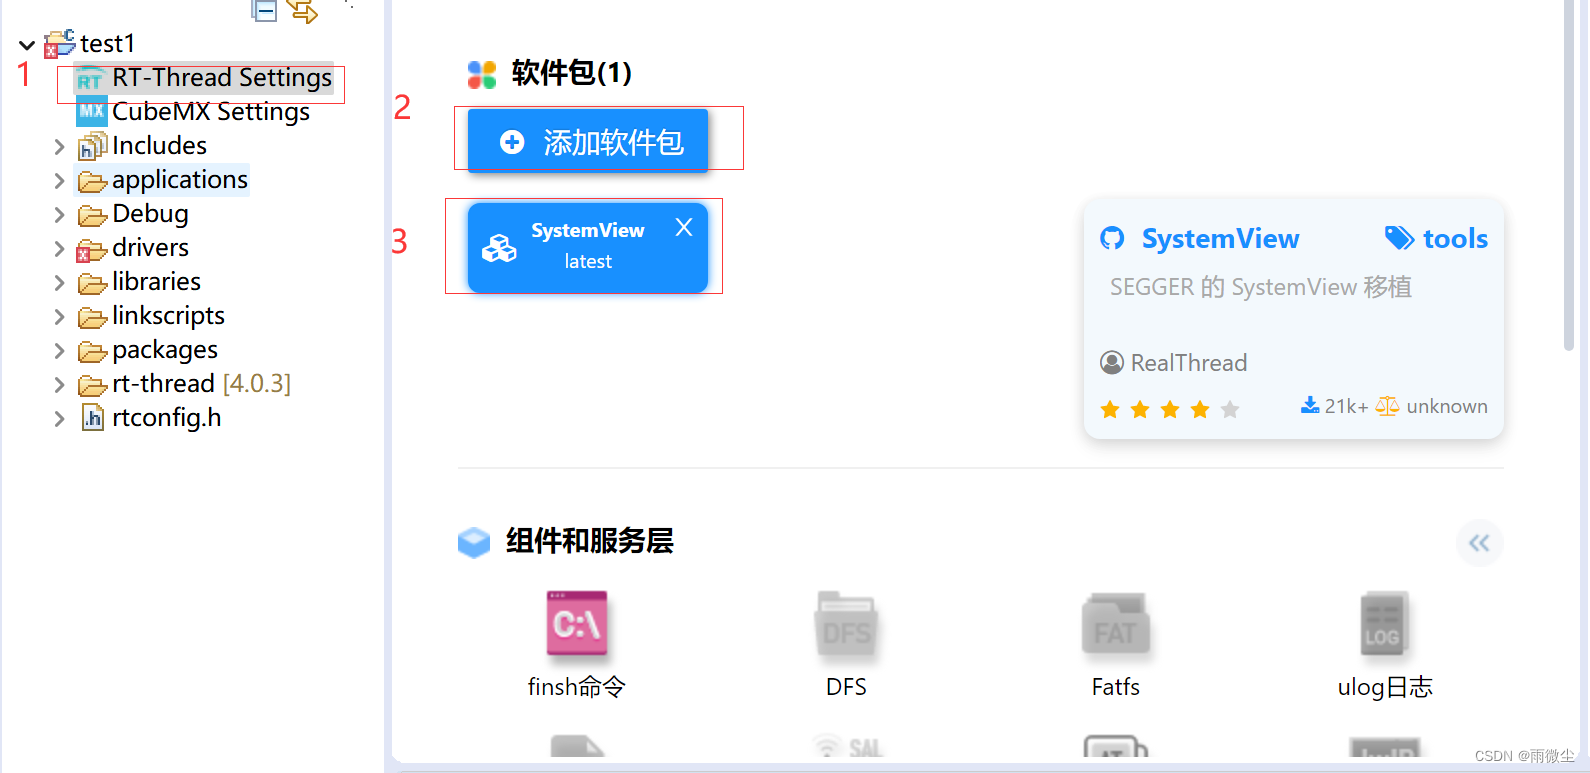
Task: Select the SystemView latest package tile
Action: pyautogui.click(x=588, y=248)
